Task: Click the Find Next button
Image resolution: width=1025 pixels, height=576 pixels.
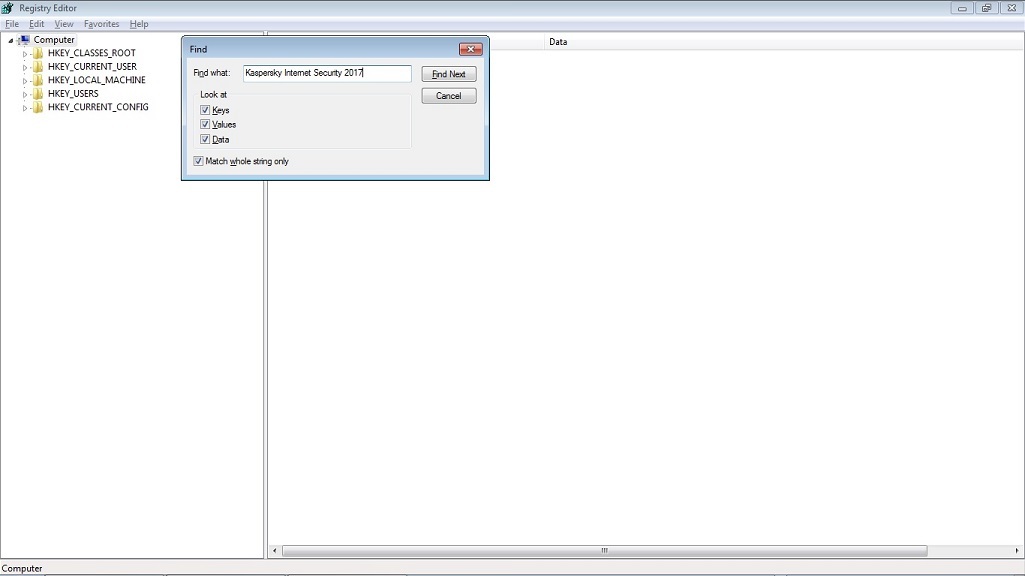Action: pyautogui.click(x=448, y=74)
